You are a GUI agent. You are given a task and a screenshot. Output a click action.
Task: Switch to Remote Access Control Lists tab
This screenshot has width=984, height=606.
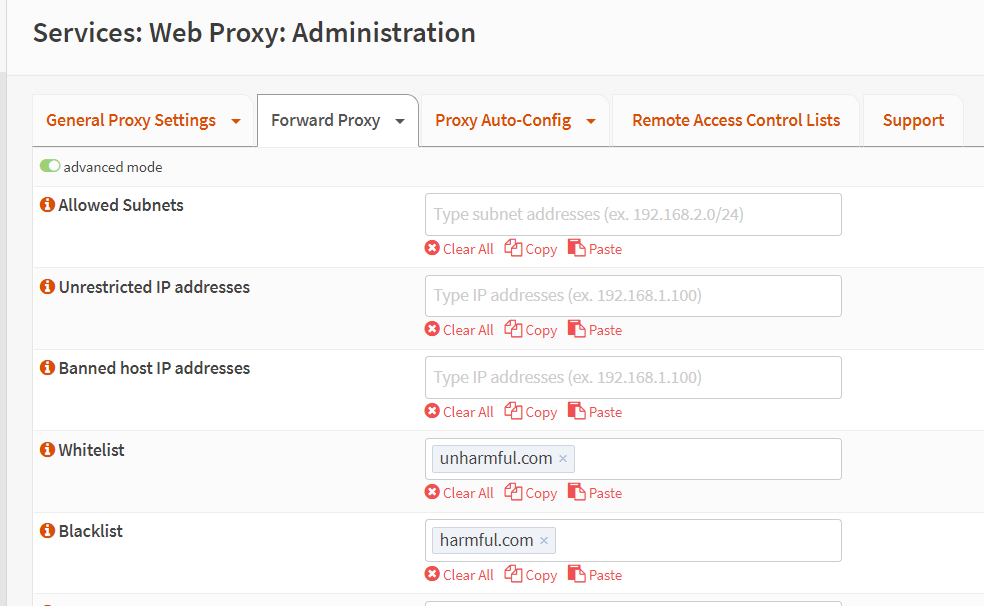735,120
